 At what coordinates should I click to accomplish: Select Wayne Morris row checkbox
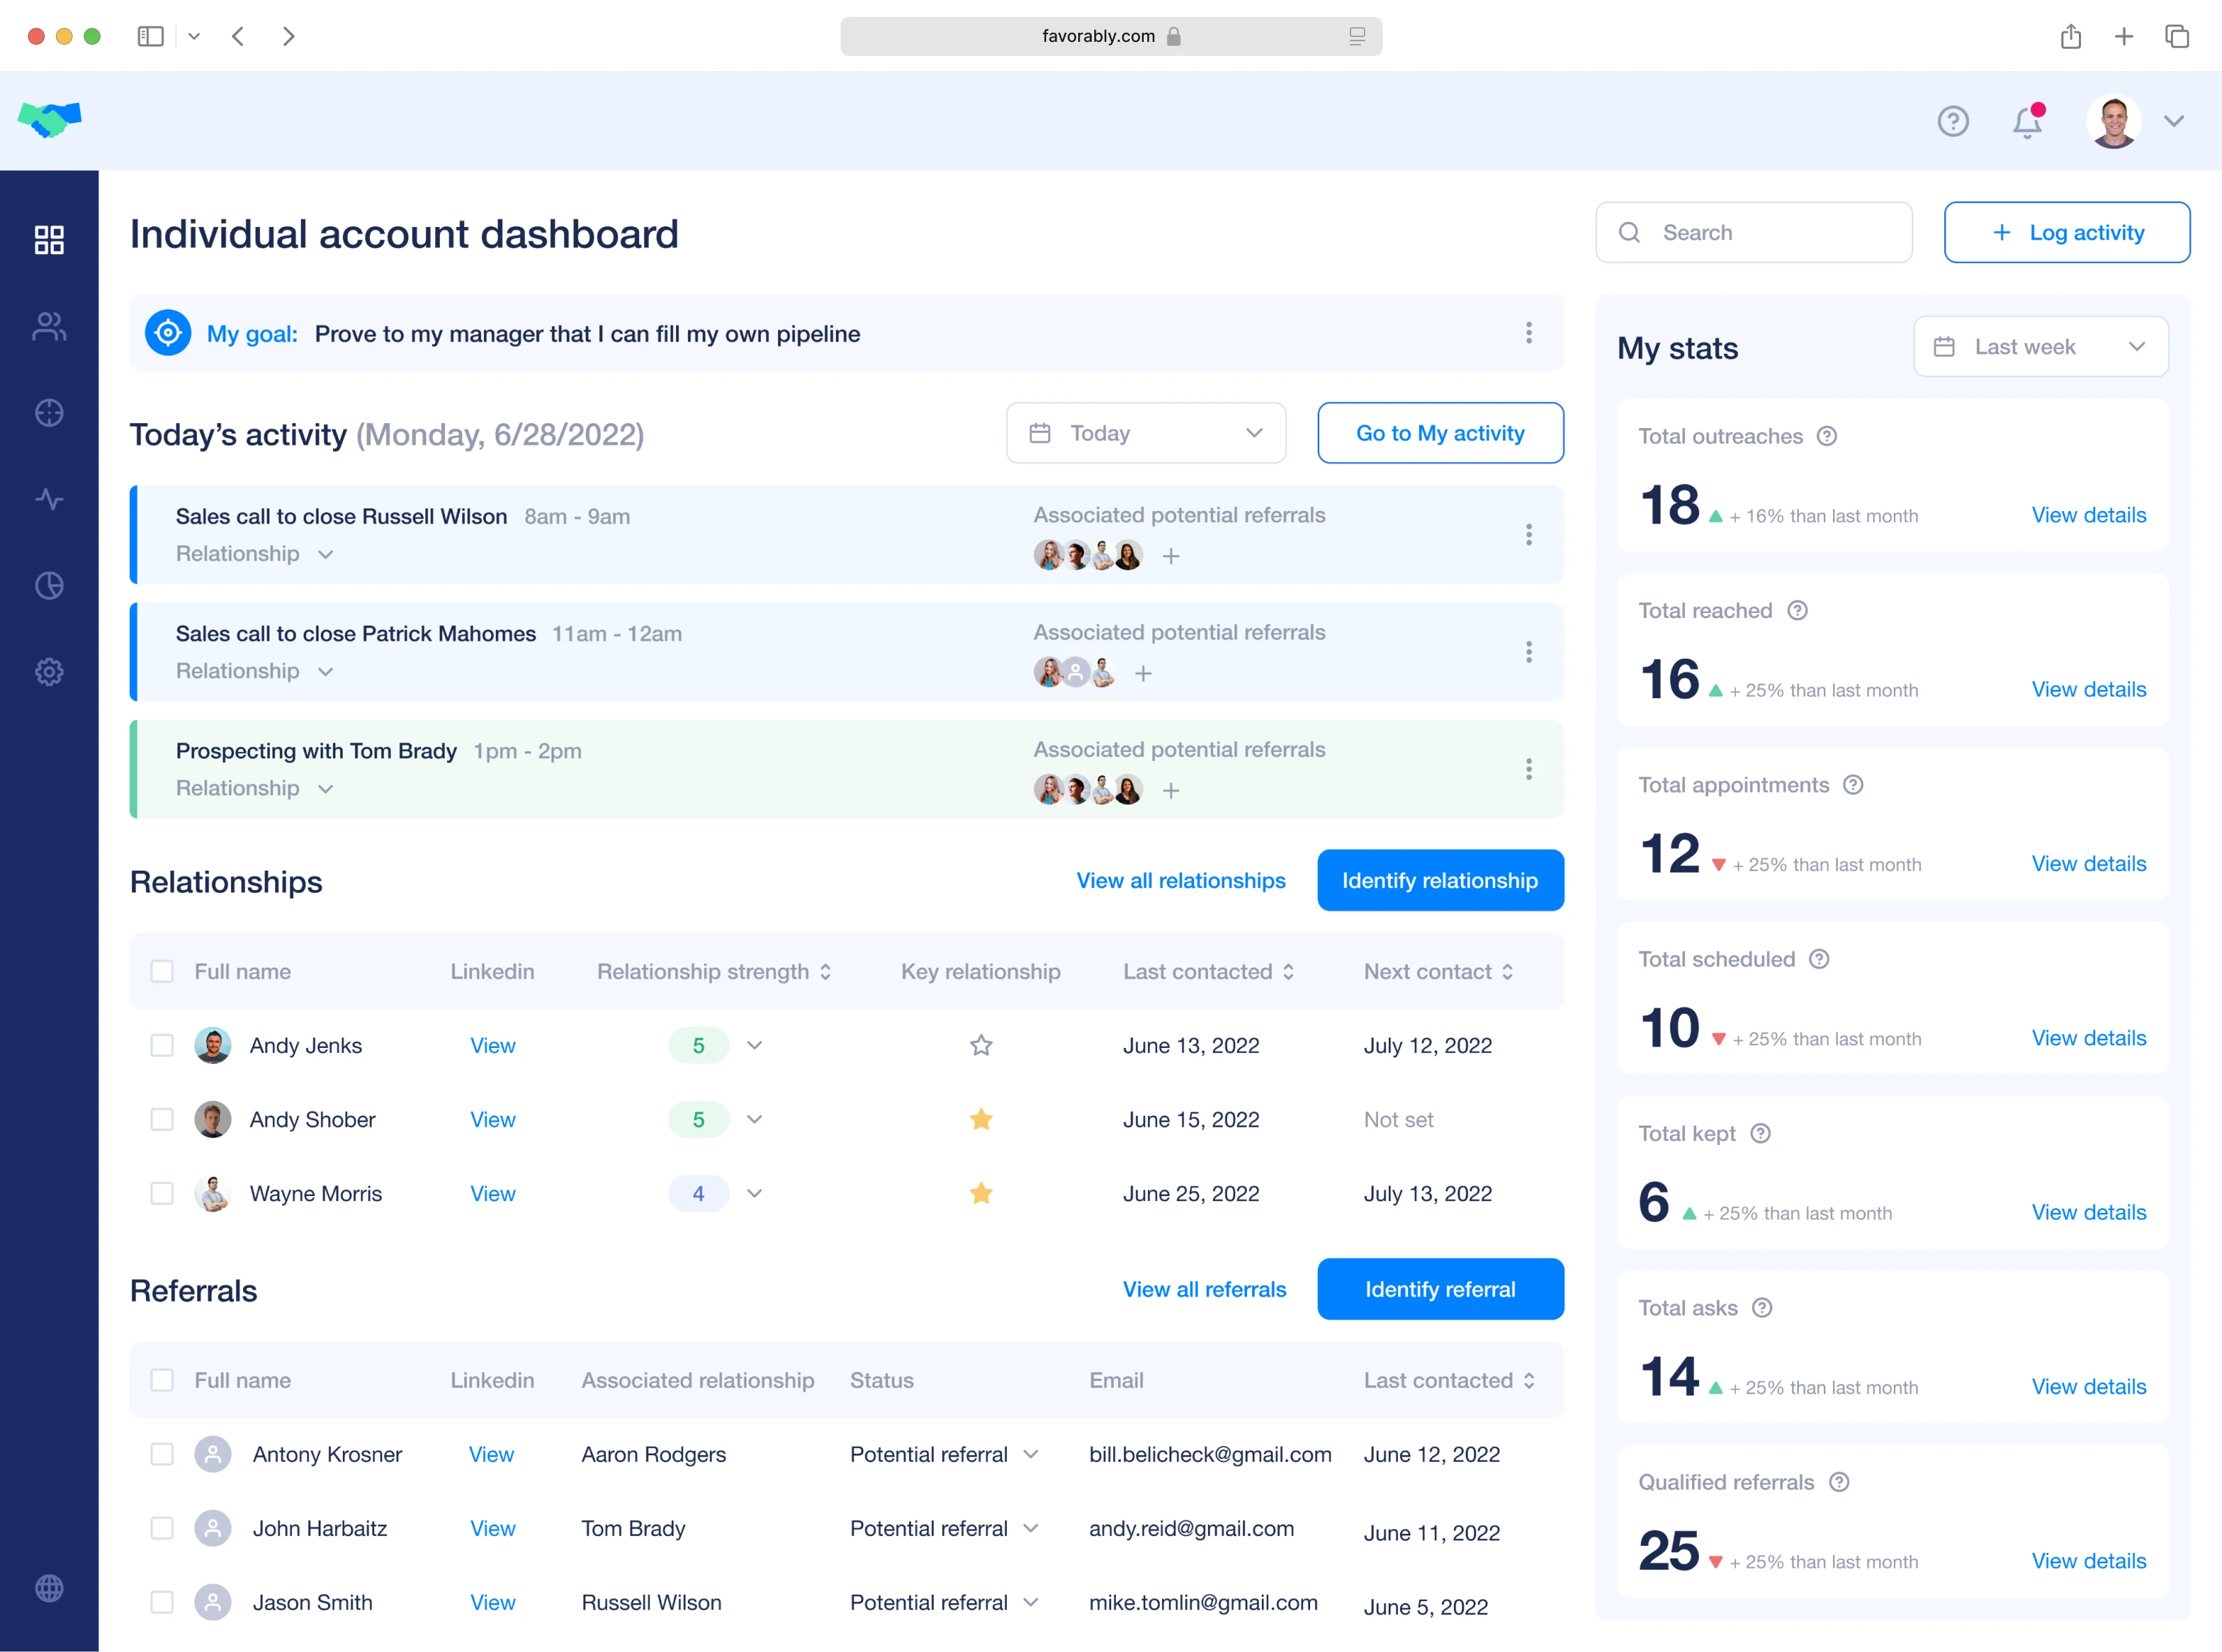[x=162, y=1194]
